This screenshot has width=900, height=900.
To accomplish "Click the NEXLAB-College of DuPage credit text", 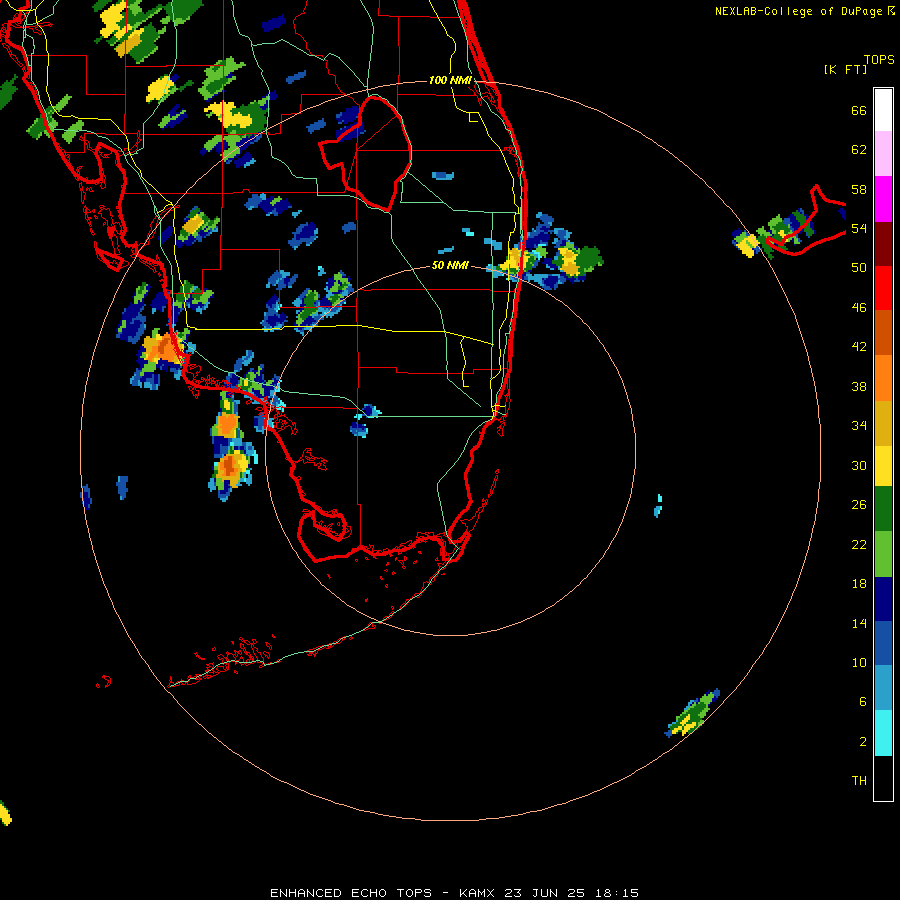I will coord(805,11).
